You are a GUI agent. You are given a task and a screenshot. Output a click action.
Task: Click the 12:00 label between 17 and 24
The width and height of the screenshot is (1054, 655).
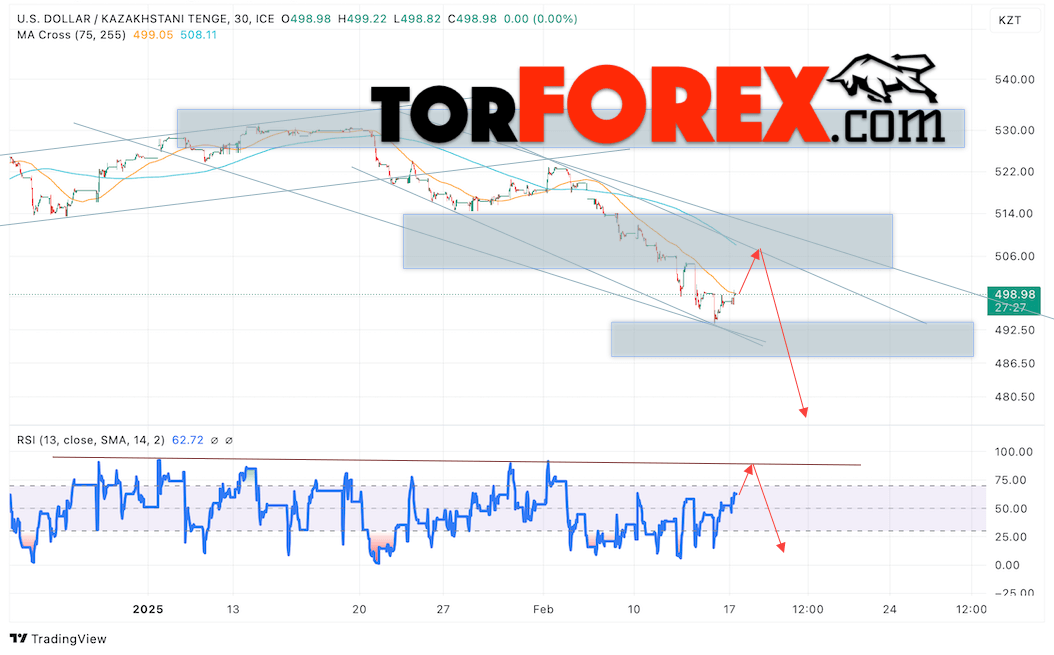(807, 609)
